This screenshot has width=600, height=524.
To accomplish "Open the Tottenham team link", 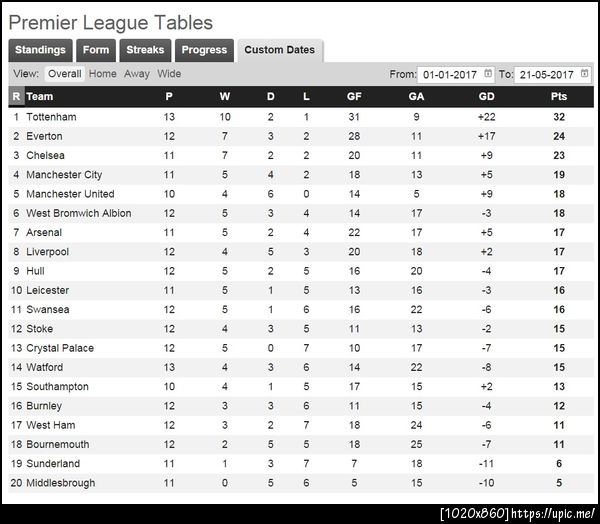I will pos(51,117).
